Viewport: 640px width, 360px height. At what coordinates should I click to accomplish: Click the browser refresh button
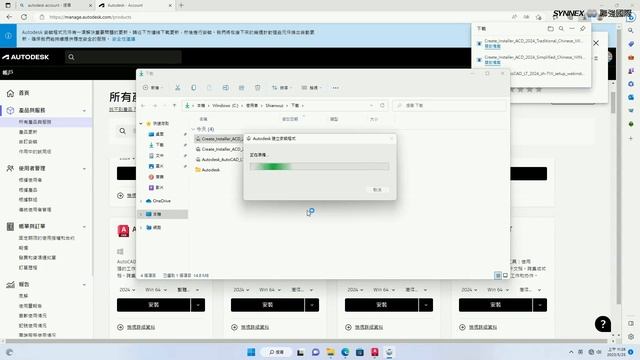(24, 17)
